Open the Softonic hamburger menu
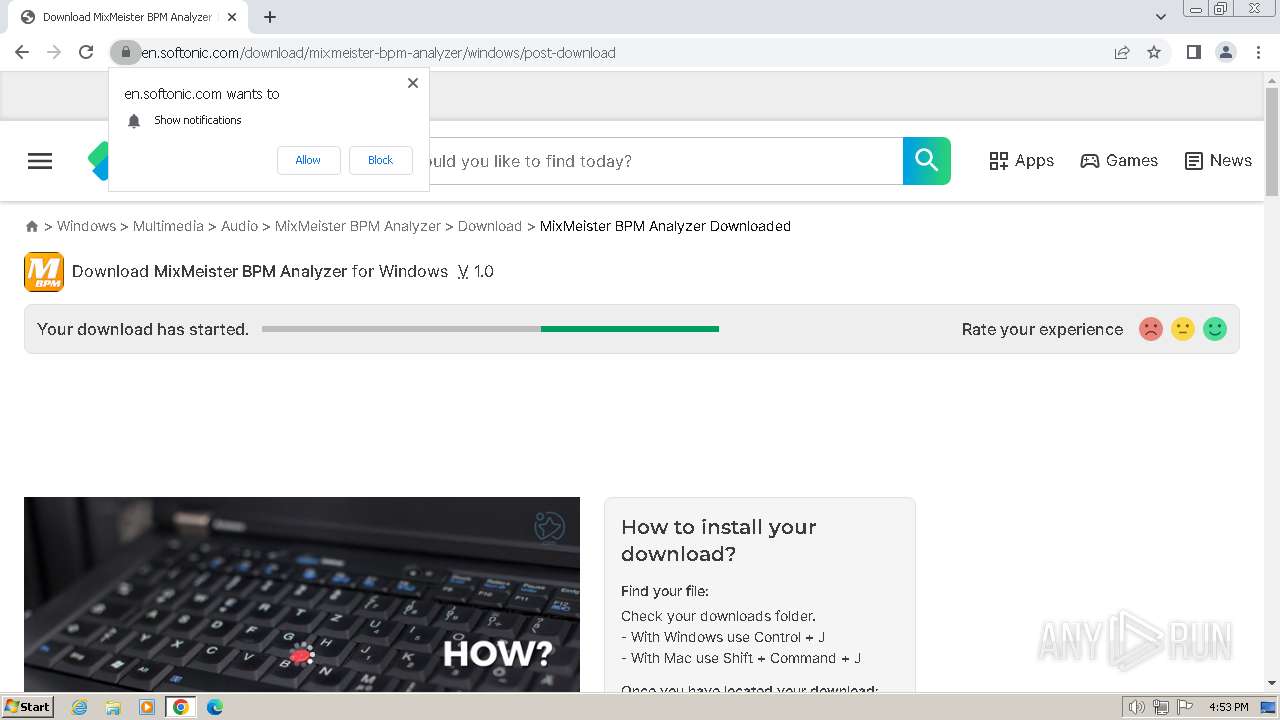Screen dimensions: 1280x720 pos(40,161)
